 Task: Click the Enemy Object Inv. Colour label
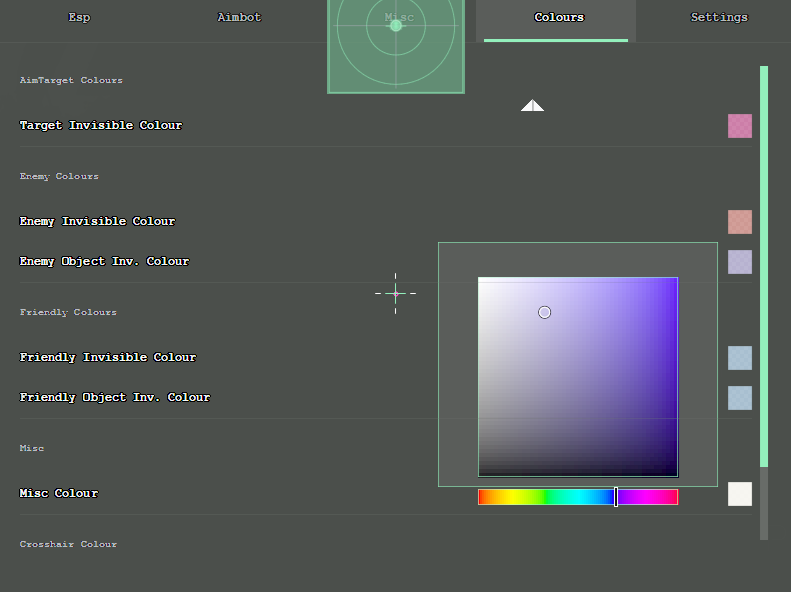pyautogui.click(x=104, y=262)
